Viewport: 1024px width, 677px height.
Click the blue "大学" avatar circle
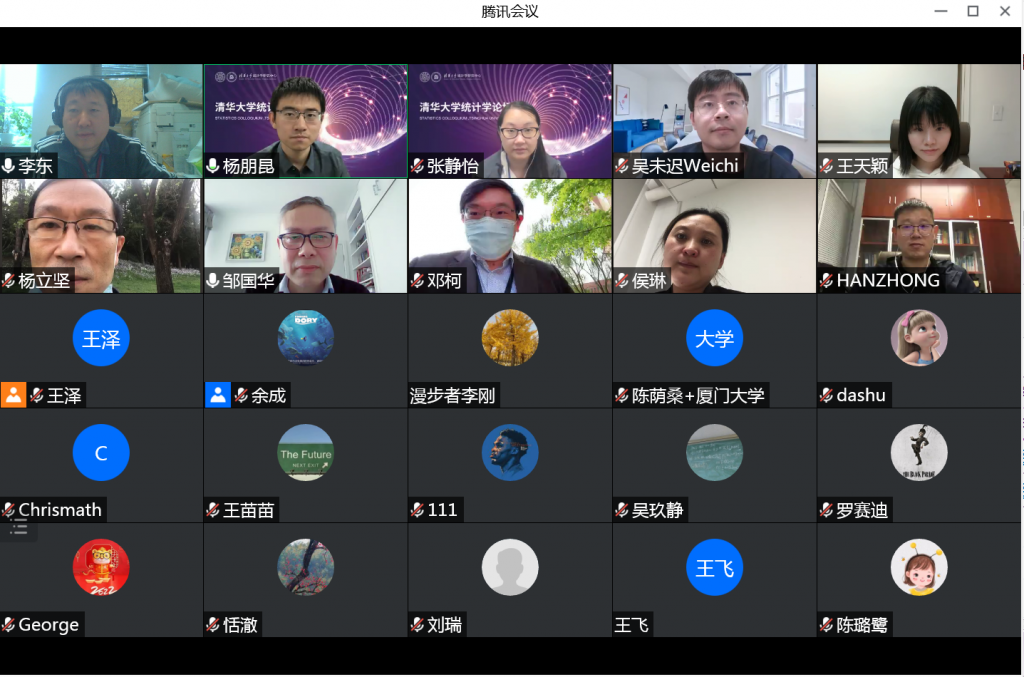[x=714, y=338]
